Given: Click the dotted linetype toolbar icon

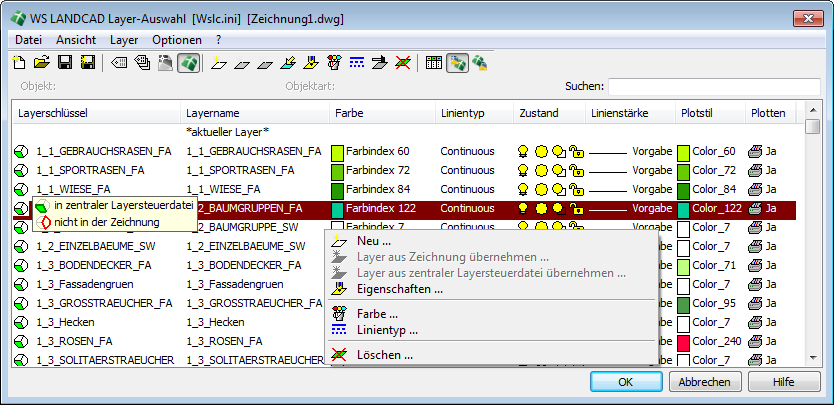Looking at the screenshot, I should coord(356,64).
